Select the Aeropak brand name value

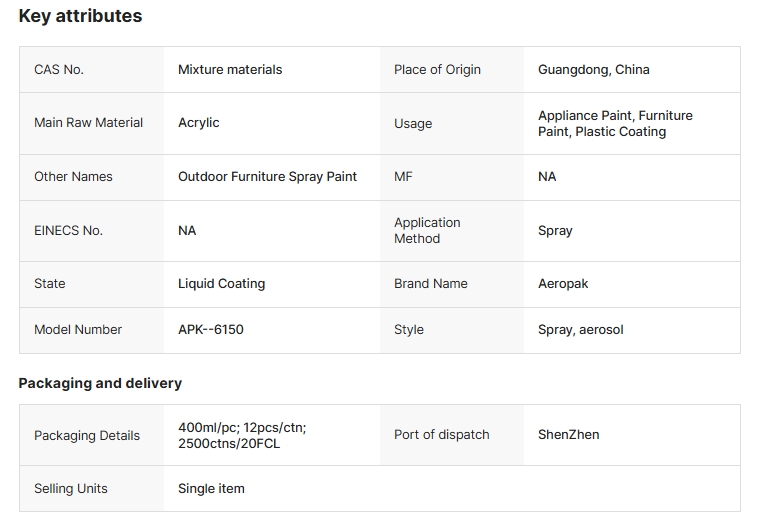tap(562, 284)
